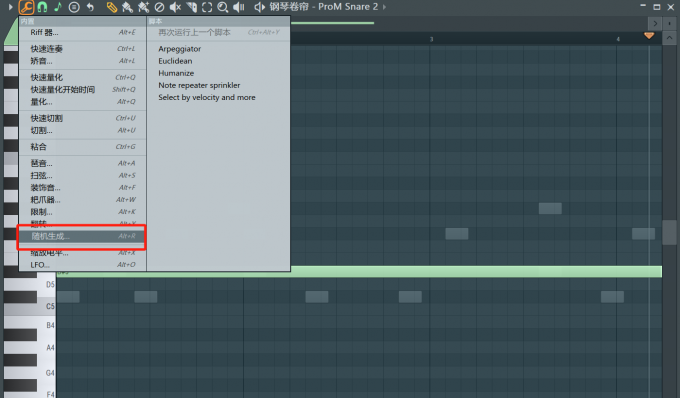This screenshot has width=680, height=398.
Task: Select the paint brush tool
Action: [127, 7]
